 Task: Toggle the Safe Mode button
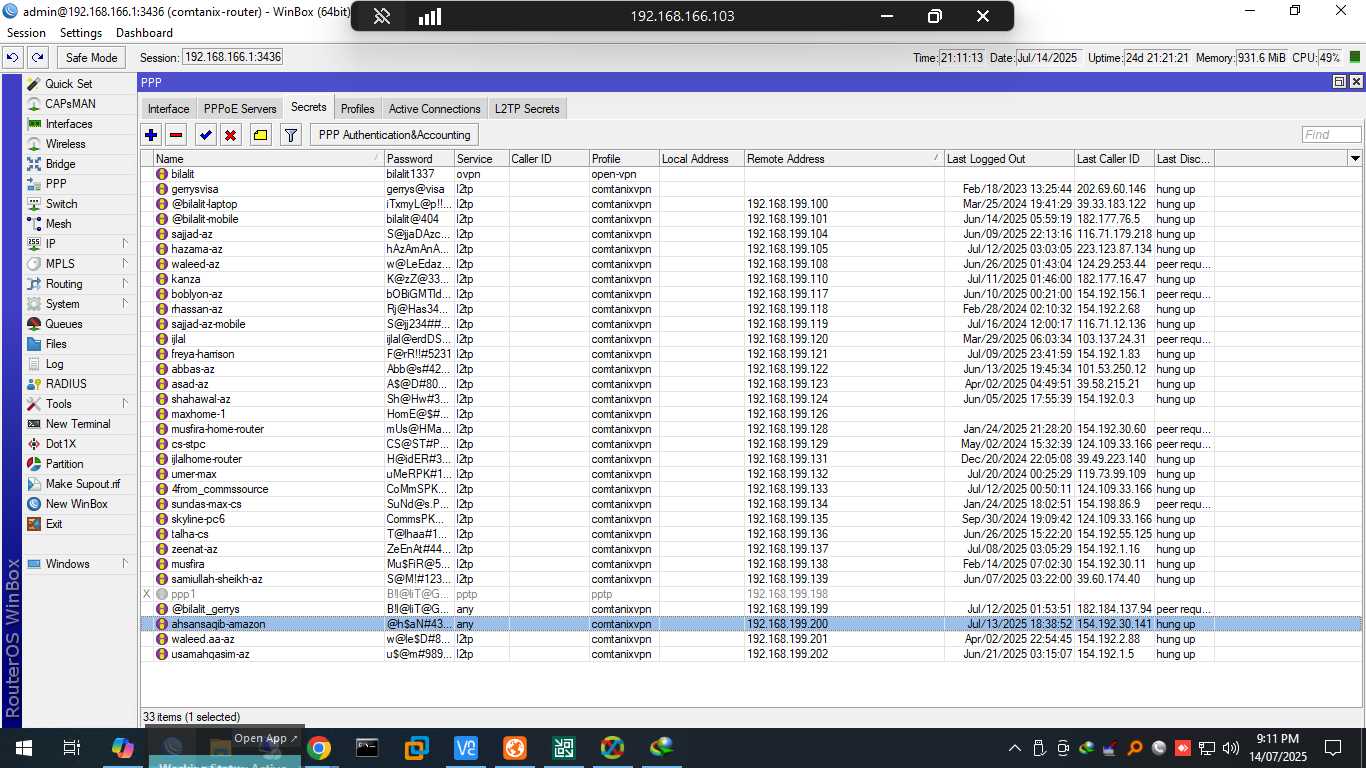91,58
